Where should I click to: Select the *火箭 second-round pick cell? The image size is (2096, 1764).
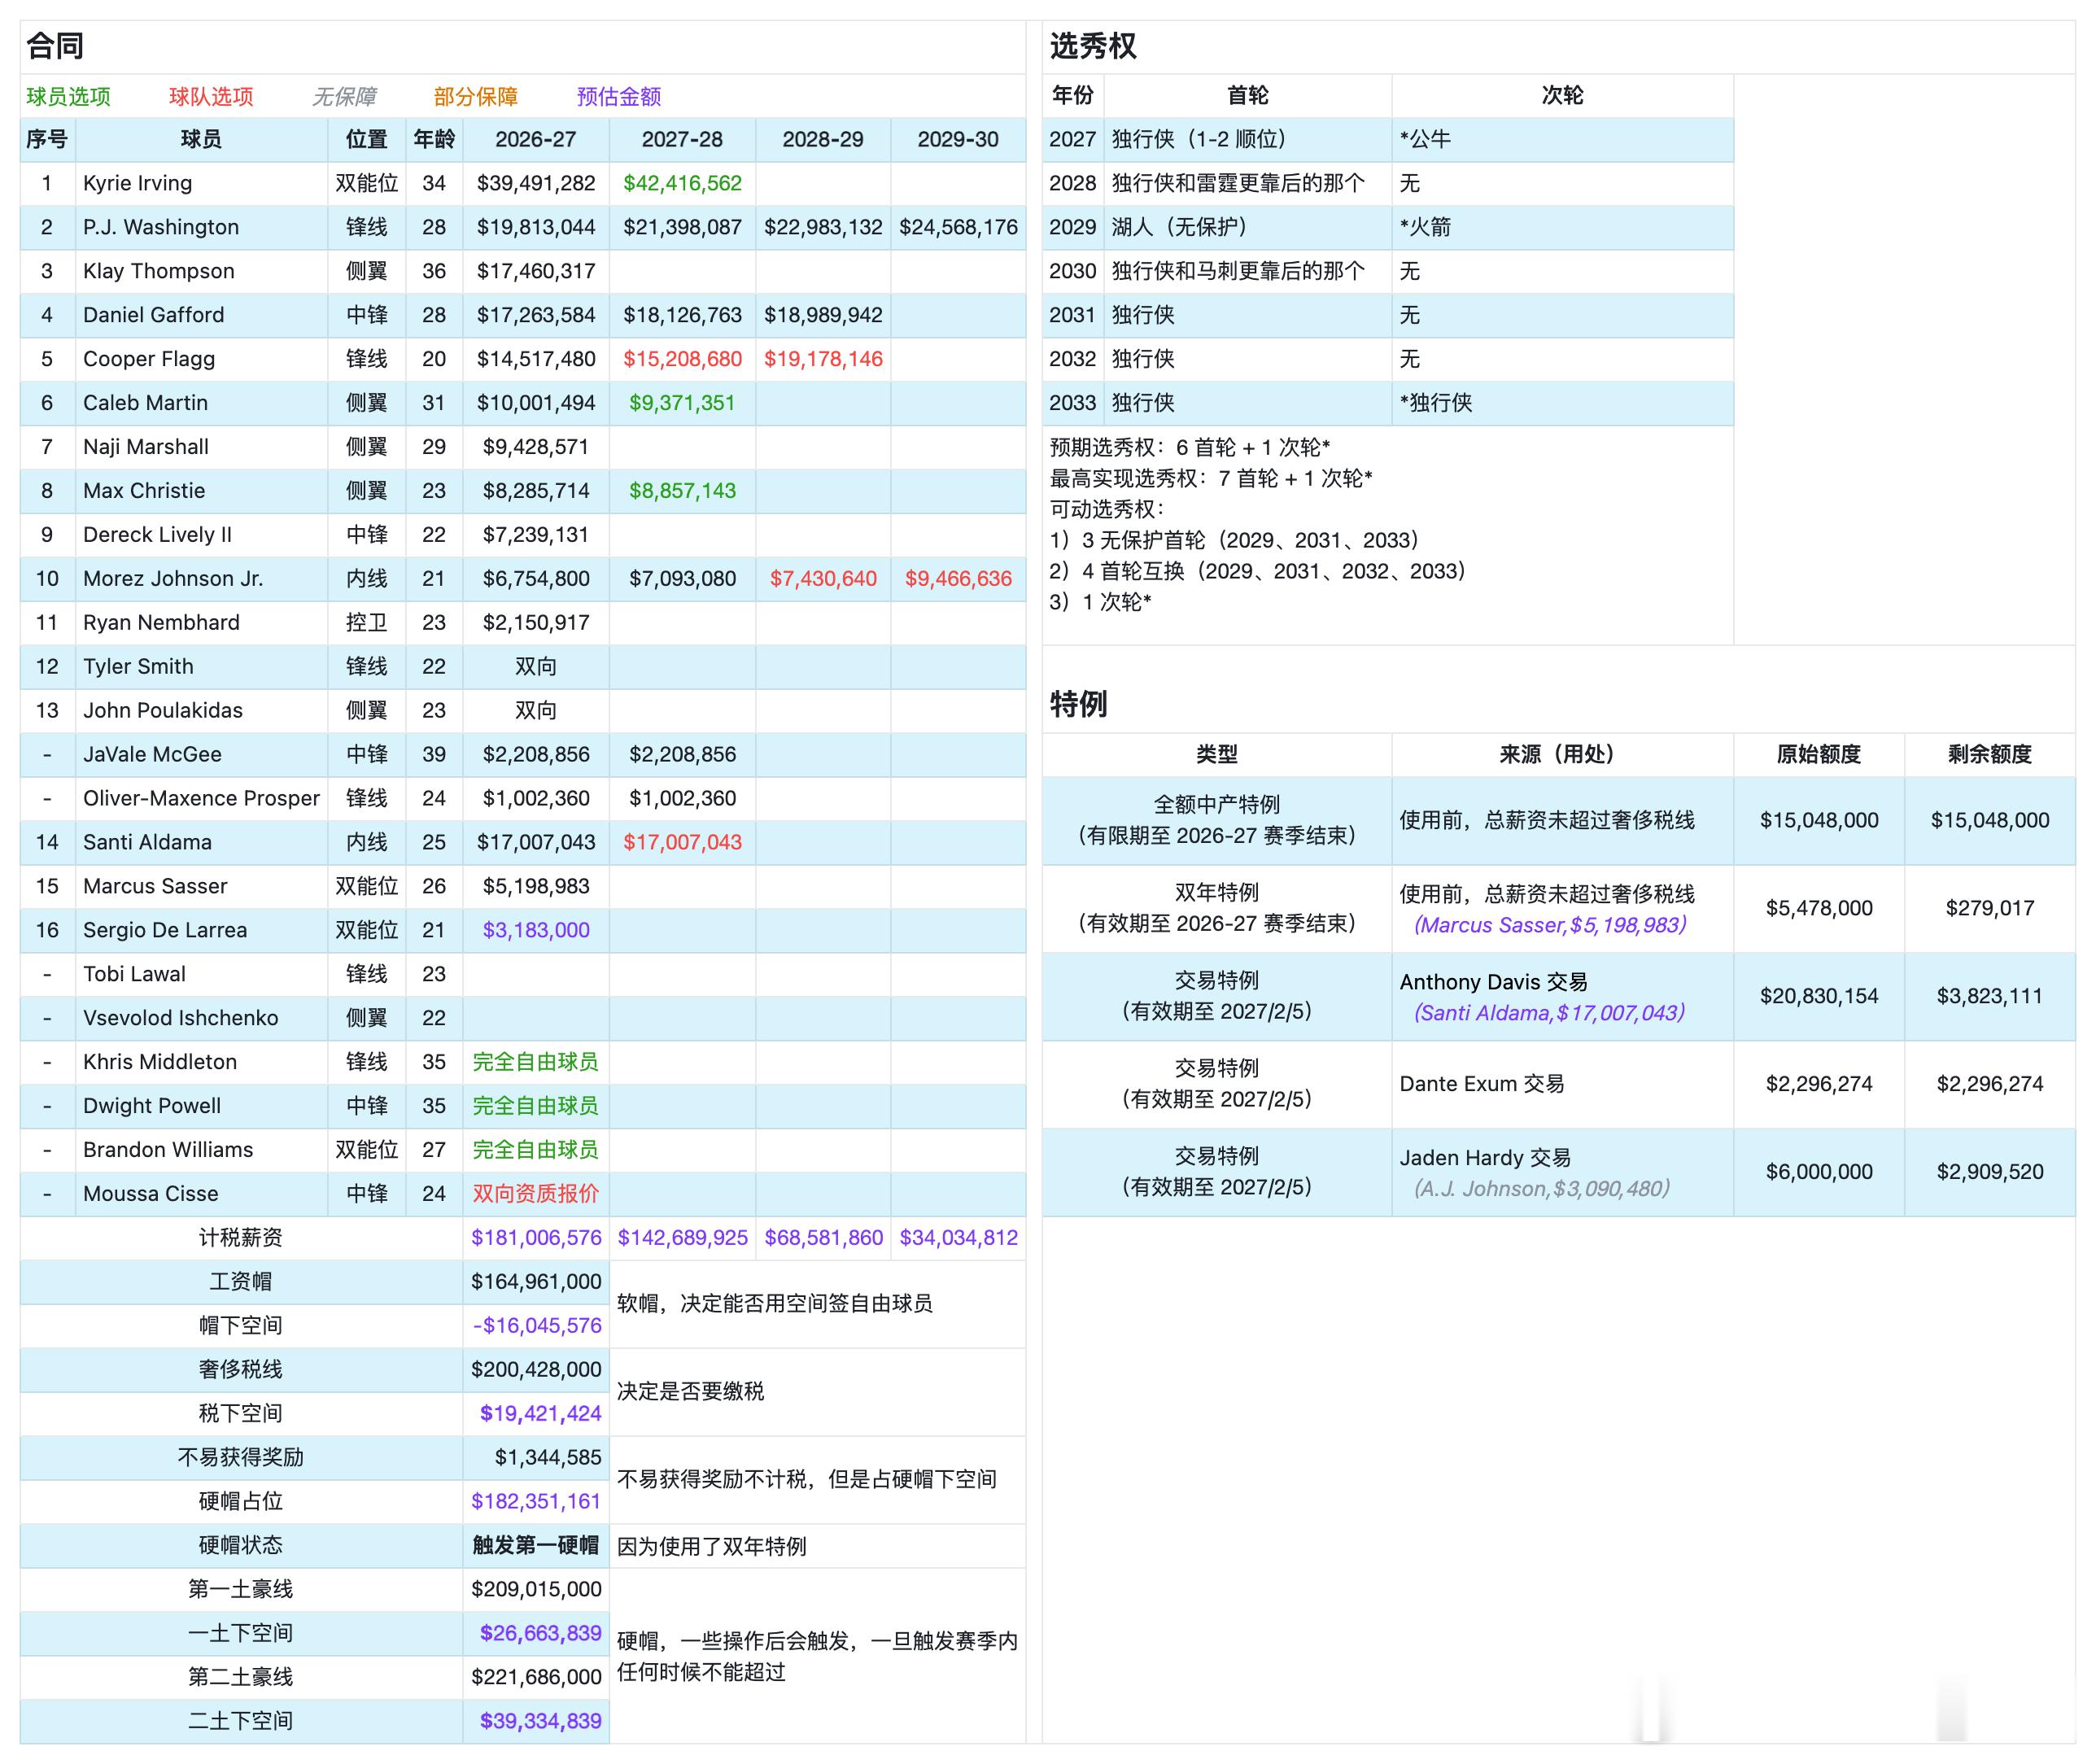(1562, 227)
